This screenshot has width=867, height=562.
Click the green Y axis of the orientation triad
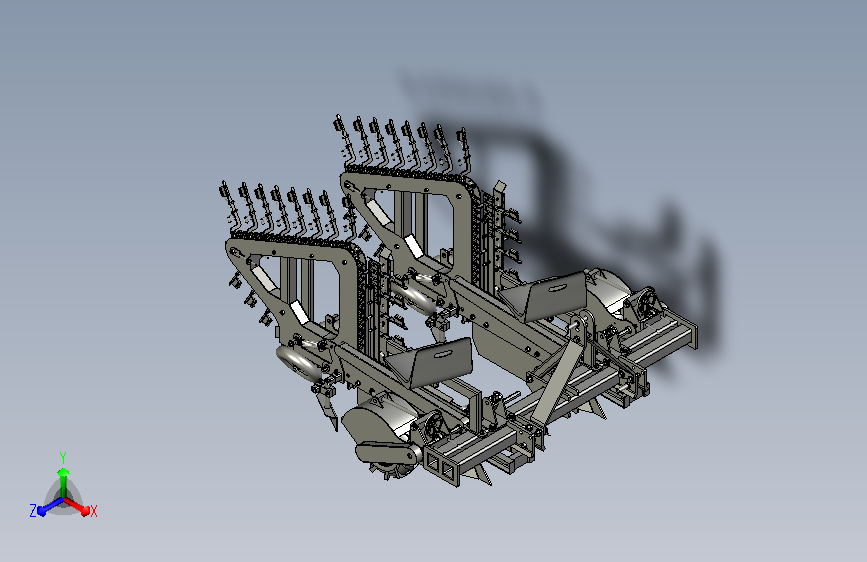64,483
